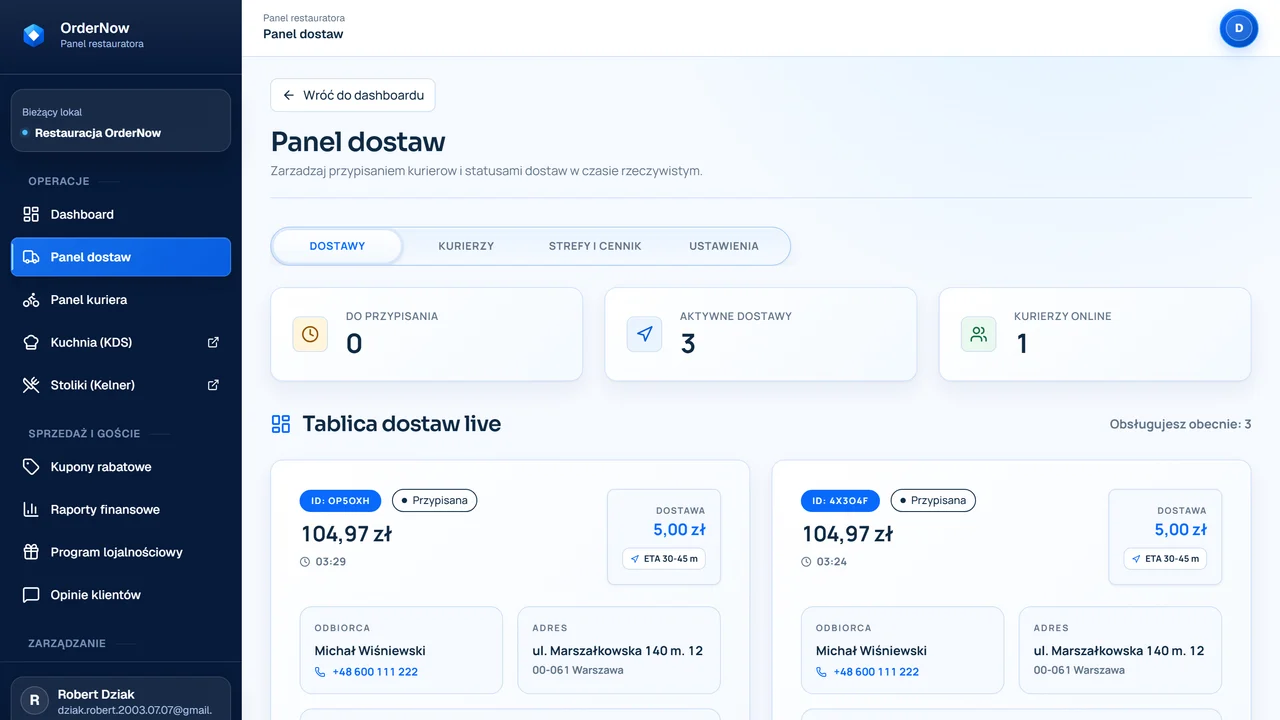The width and height of the screenshot is (1280, 720).
Task: Go back via Wróć do dashboardu button
Action: click(353, 95)
